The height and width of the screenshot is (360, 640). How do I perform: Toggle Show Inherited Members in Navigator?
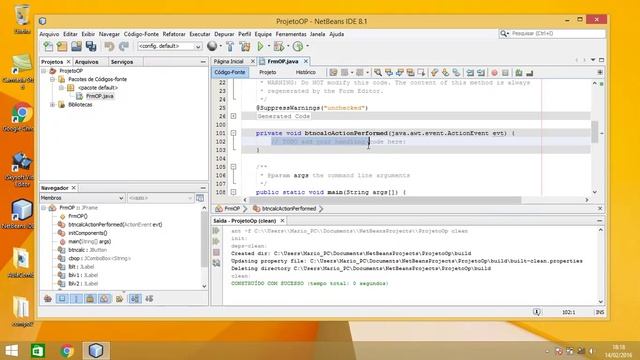48,299
